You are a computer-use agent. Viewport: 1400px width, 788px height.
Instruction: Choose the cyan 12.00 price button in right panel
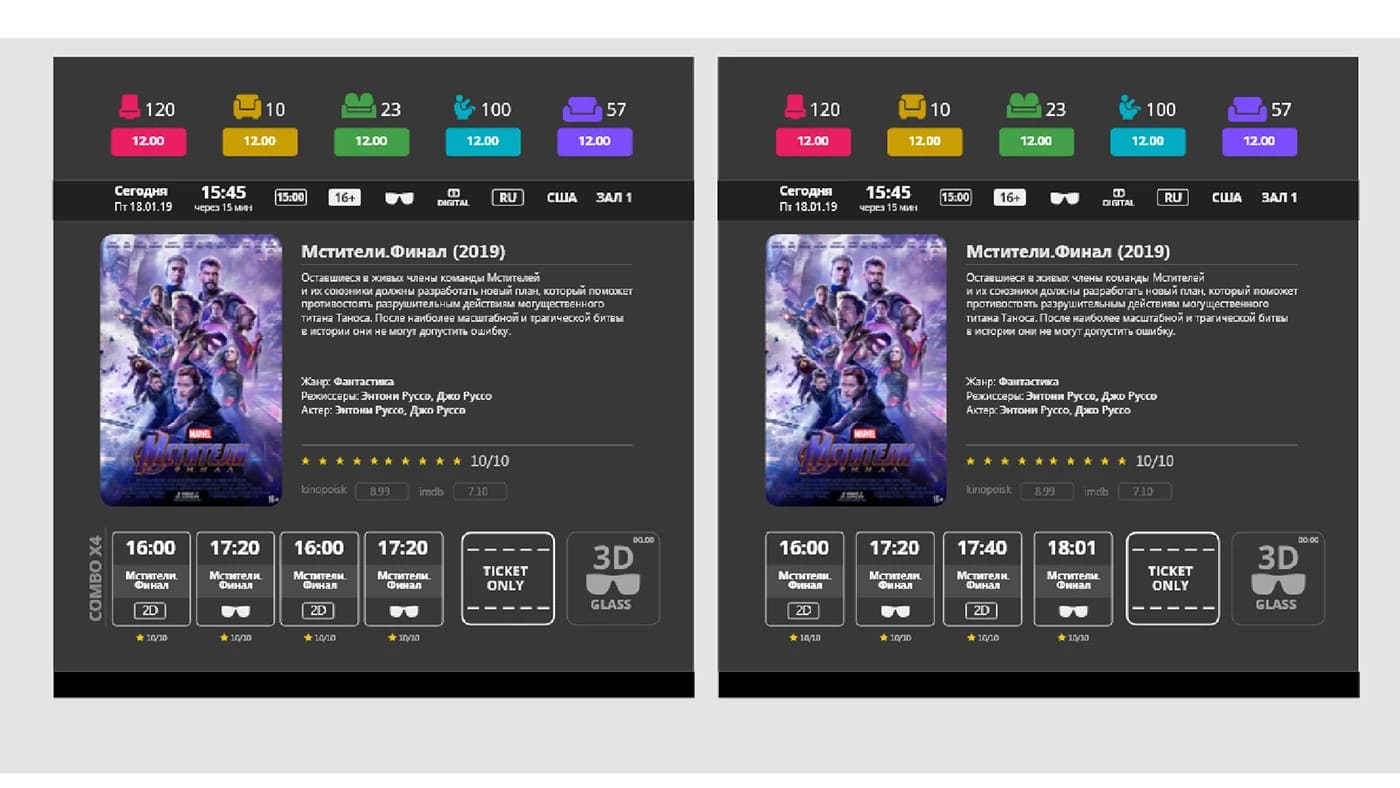(1148, 142)
